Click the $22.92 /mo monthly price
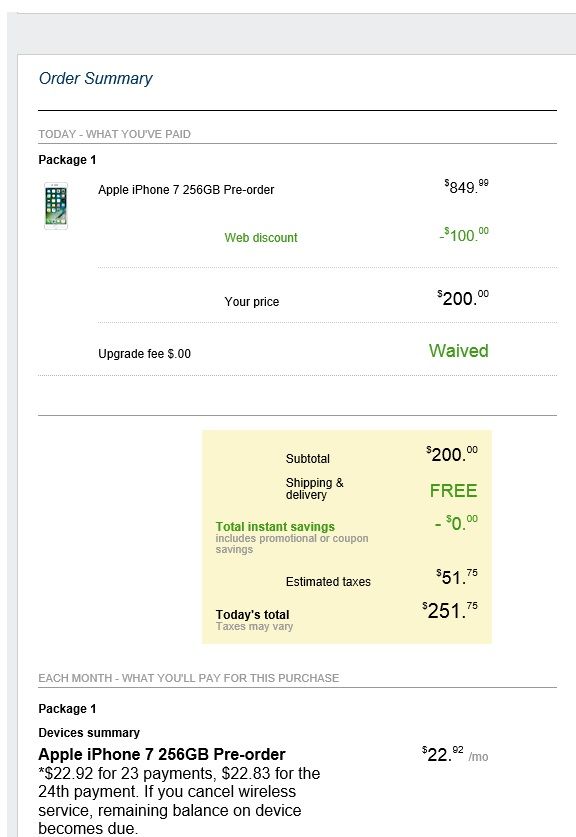Image resolution: width=576 pixels, height=837 pixels. pyautogui.click(x=455, y=754)
